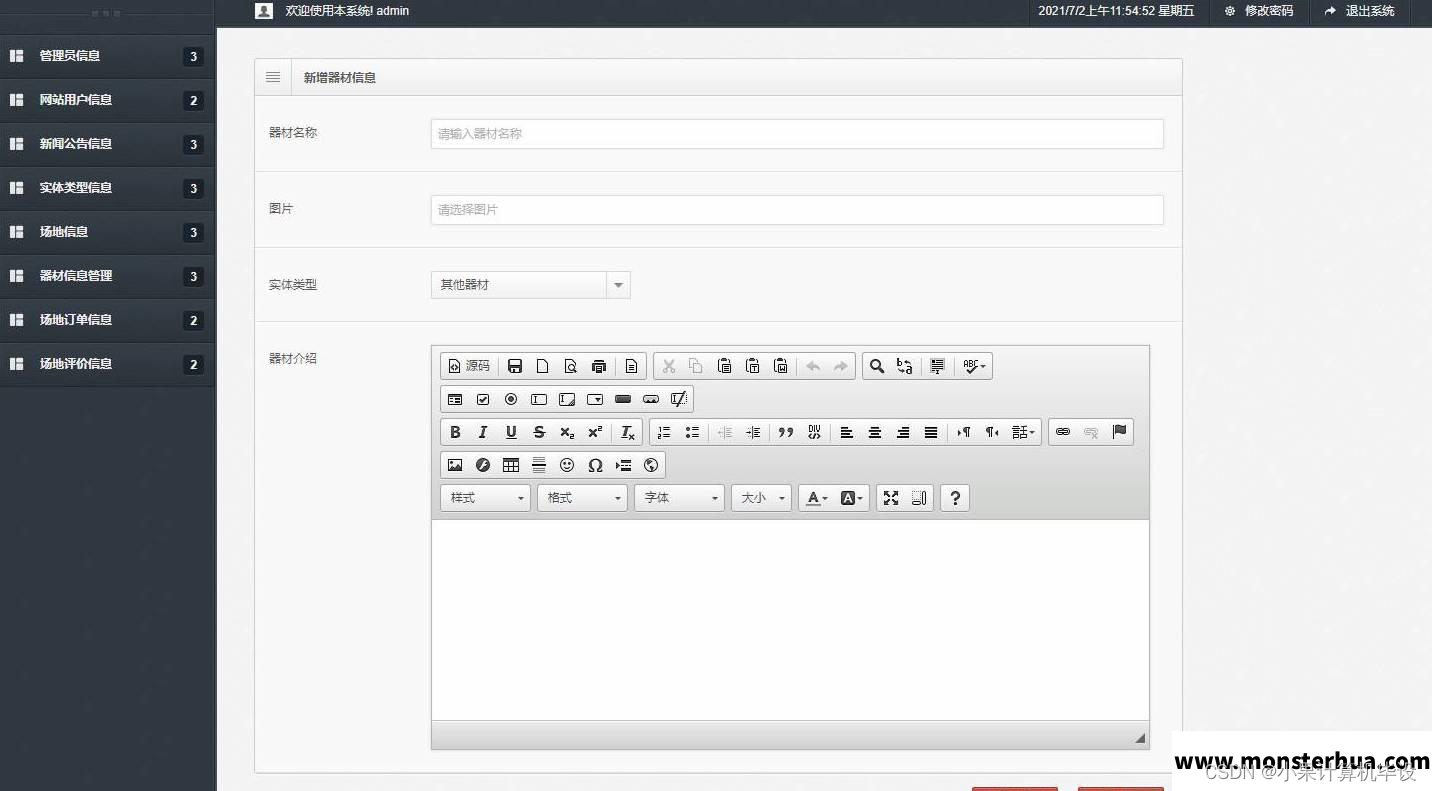1432x791 pixels.
Task: Click Paste from Word icon
Action: (781, 366)
